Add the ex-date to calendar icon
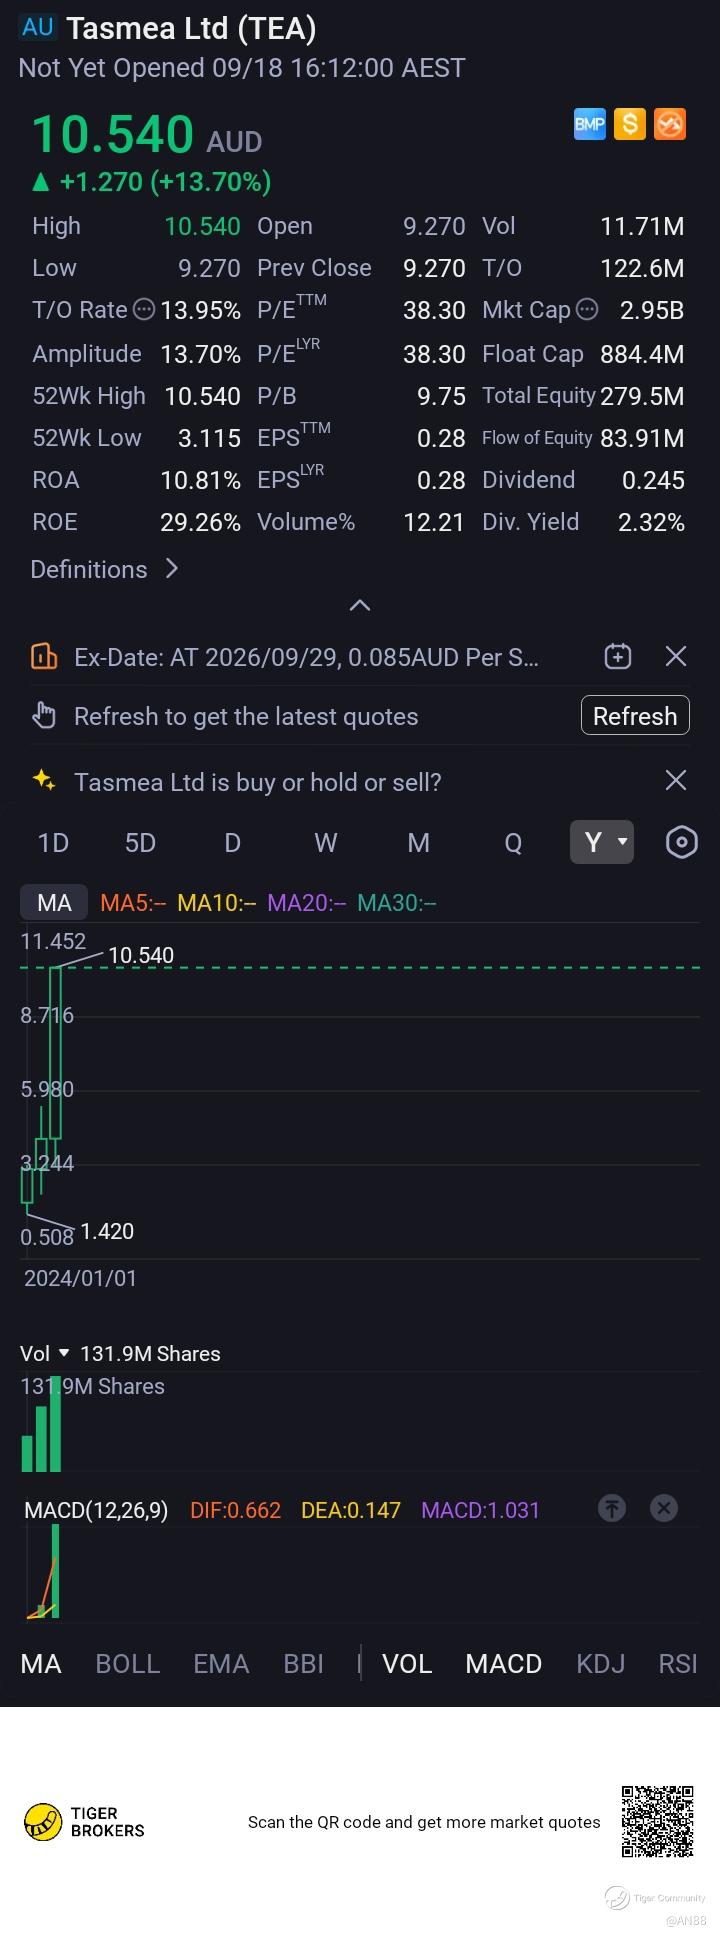Image resolution: width=720 pixels, height=1937 pixels. click(618, 656)
